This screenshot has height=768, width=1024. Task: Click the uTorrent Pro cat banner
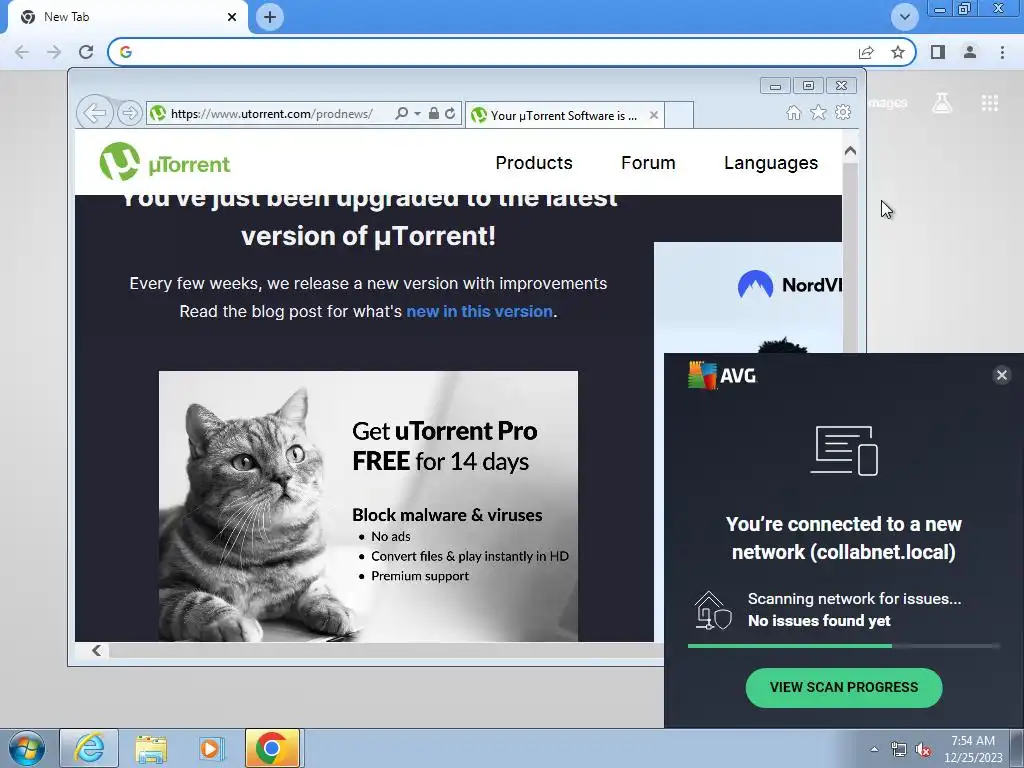(368, 506)
